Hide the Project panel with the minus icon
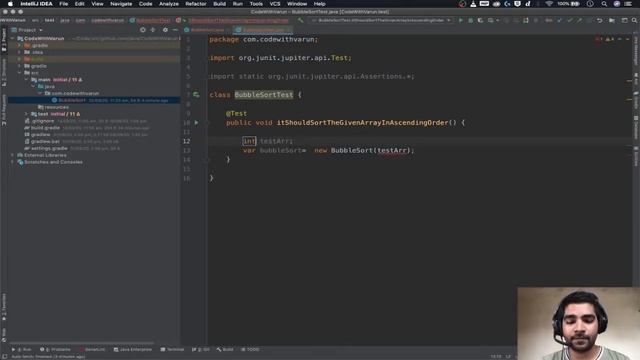Image resolution: width=640 pixels, height=360 pixels. coord(176,30)
